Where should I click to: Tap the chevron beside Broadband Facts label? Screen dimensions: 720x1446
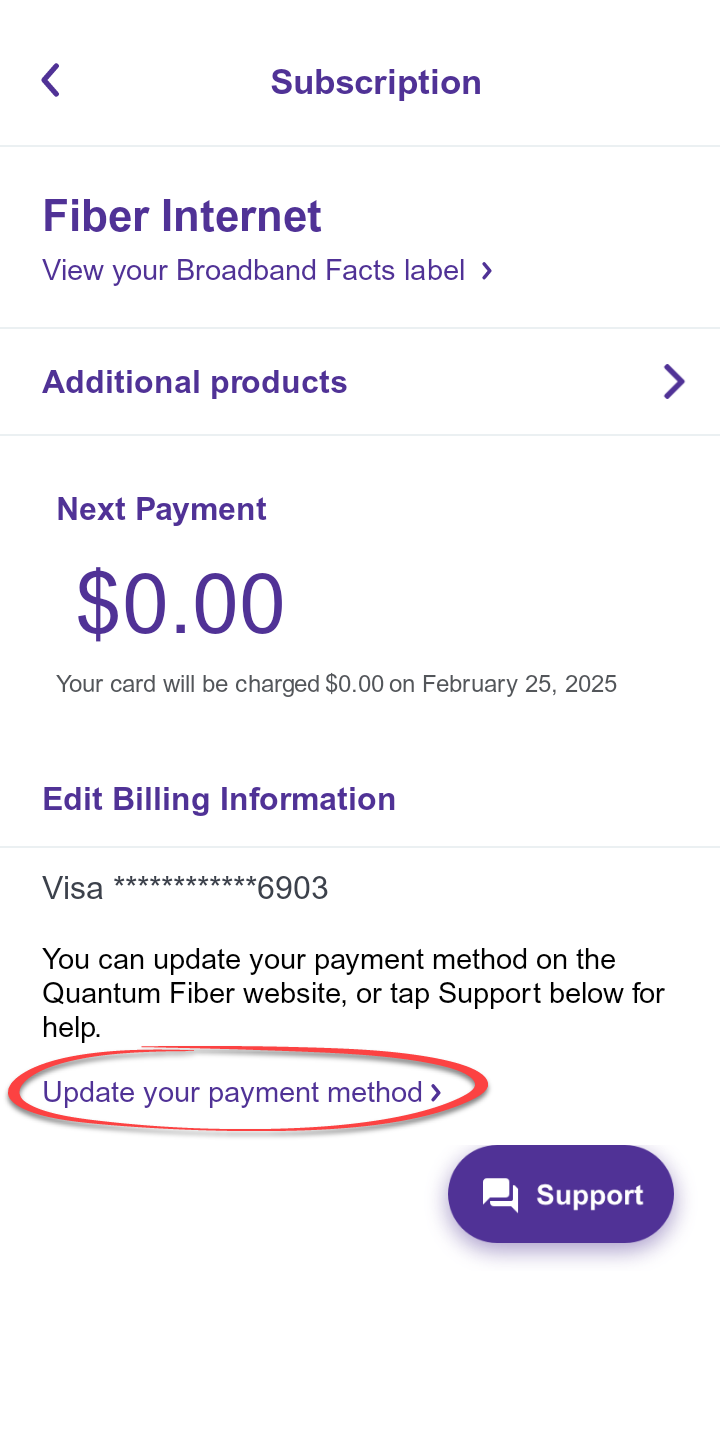coord(487,270)
